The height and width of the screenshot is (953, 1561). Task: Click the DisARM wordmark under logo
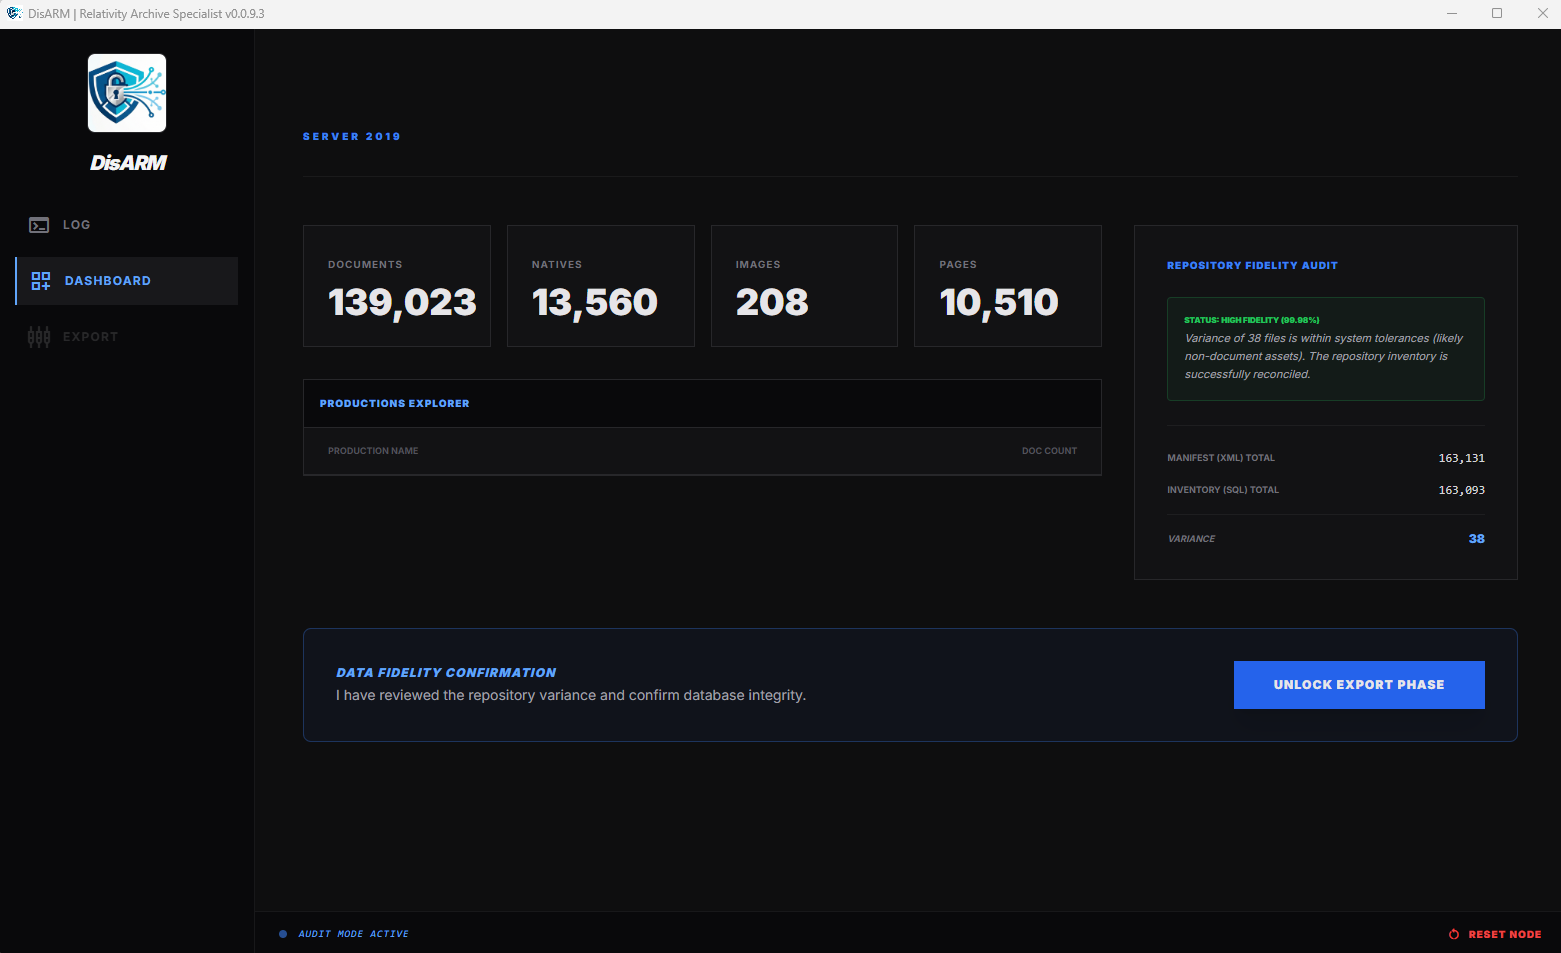(128, 163)
